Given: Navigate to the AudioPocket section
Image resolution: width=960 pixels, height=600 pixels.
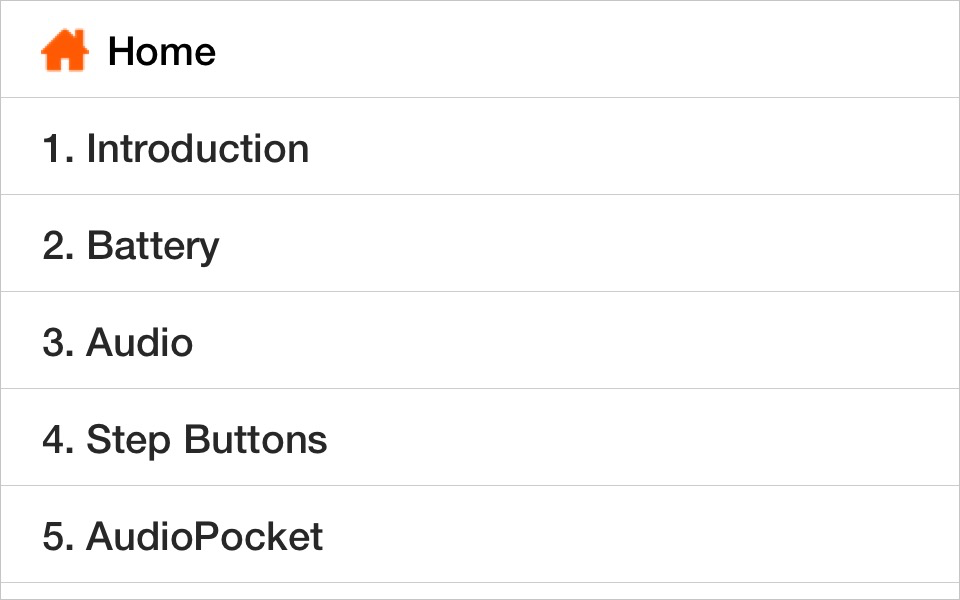Looking at the screenshot, I should (x=204, y=537).
